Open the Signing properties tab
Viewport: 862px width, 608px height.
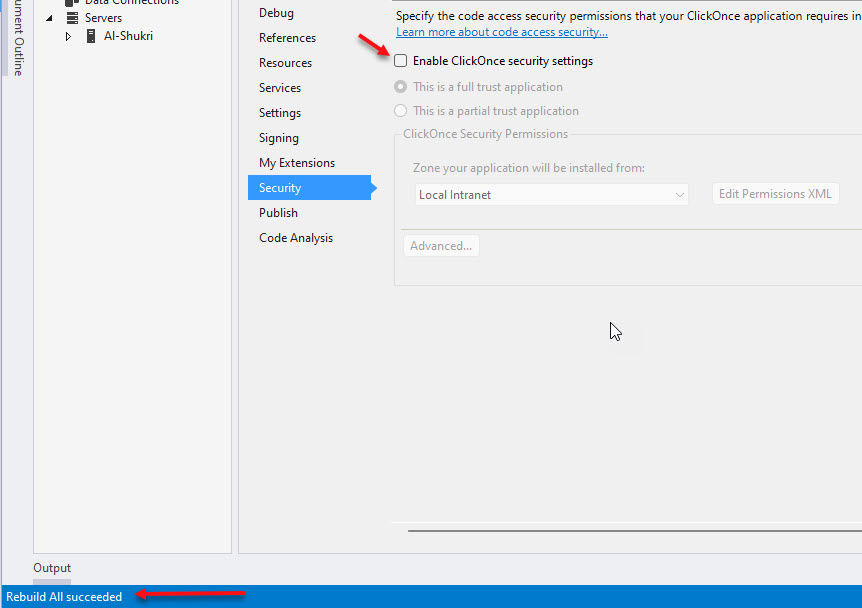pos(278,138)
